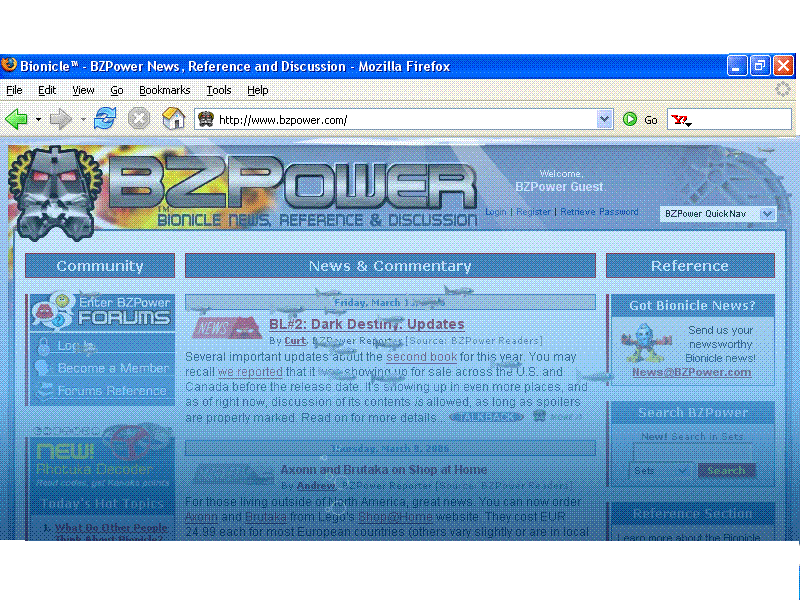800x600 pixels.
Task: Click the greyed-out Stop button
Action: coord(139,119)
